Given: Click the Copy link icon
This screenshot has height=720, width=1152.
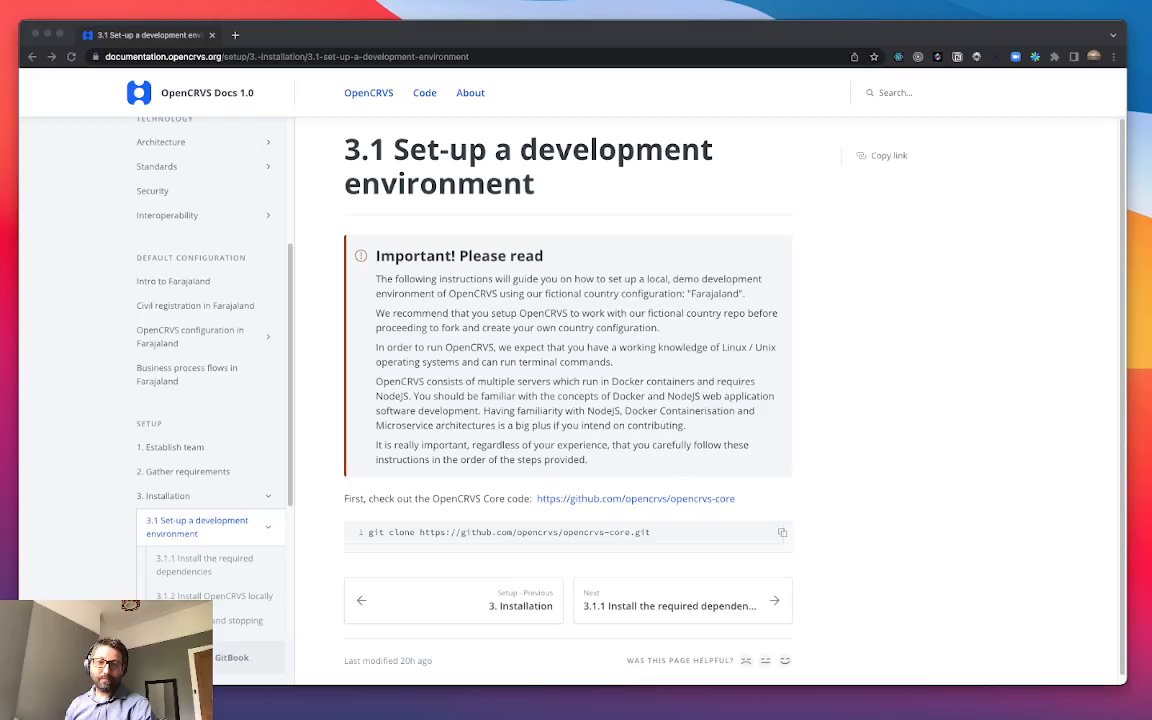Looking at the screenshot, I should click(x=861, y=156).
